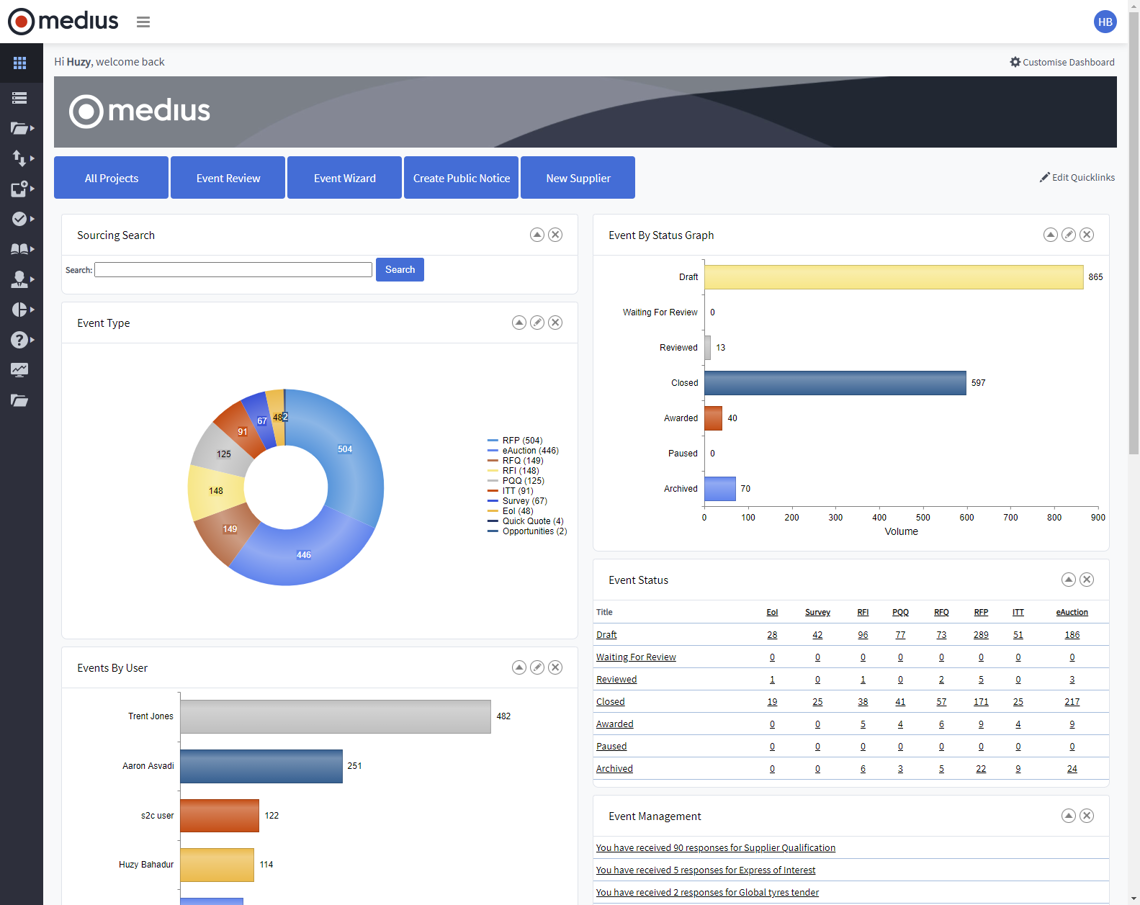Toggle the hamburger menu next to logo
This screenshot has width=1140, height=905.
(143, 22)
